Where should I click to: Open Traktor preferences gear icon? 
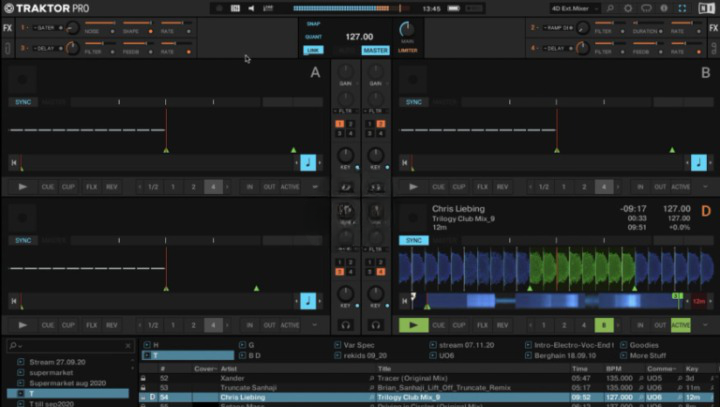point(628,8)
